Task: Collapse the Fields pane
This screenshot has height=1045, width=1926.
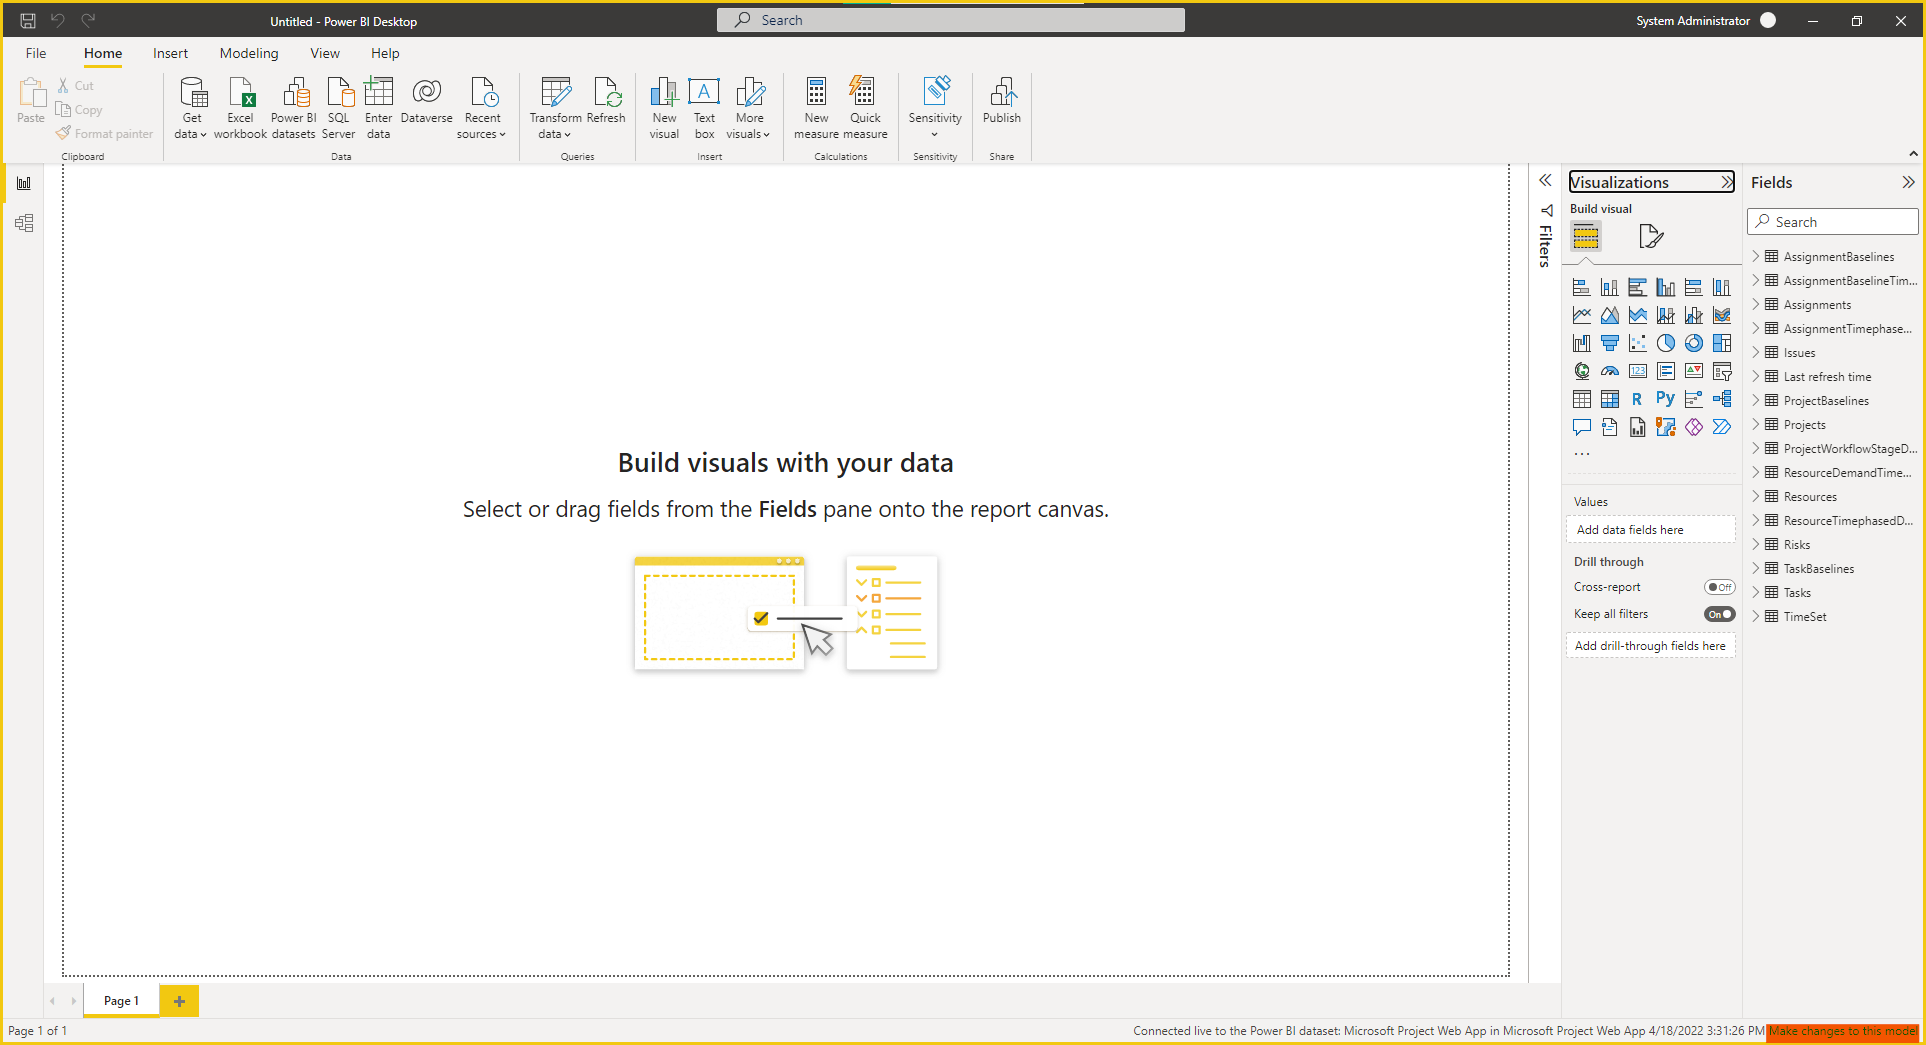Action: pos(1908,182)
